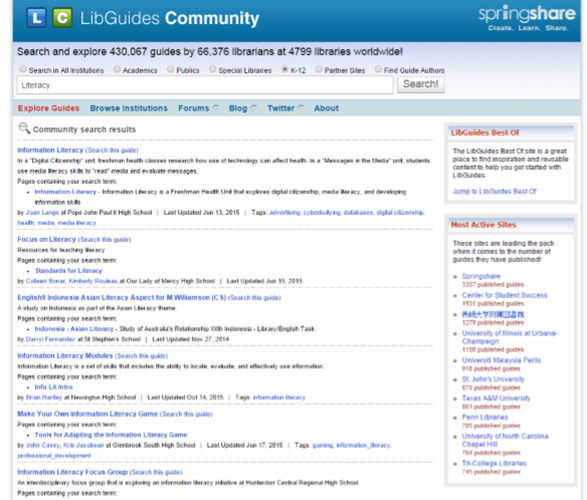Click the blue L LibGuides logo icon
Screen dimensions: 587x500
coord(36,18)
